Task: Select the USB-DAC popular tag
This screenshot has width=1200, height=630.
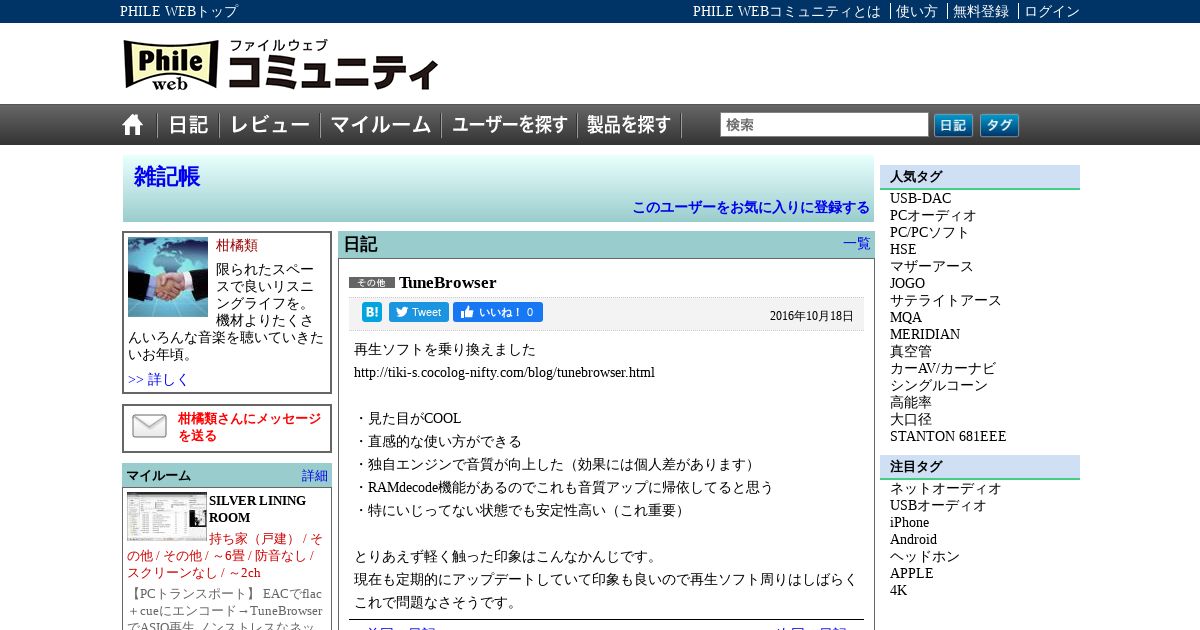Action: [921, 198]
